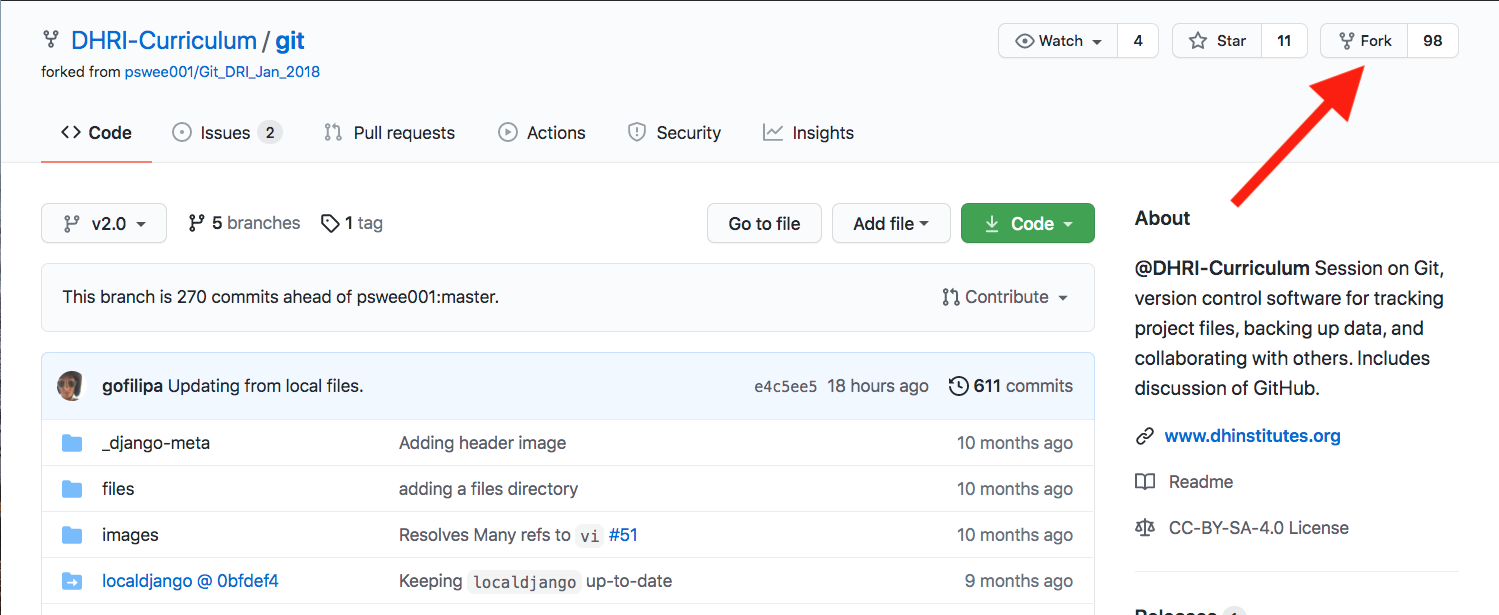The height and width of the screenshot is (615, 1499).
Task: Open commit message Keeping localdjango up-to-date
Action: 535,581
